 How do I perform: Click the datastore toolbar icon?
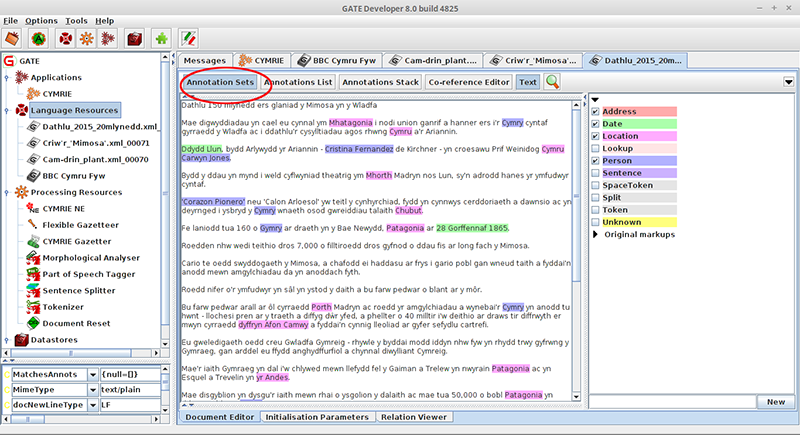click(135, 38)
